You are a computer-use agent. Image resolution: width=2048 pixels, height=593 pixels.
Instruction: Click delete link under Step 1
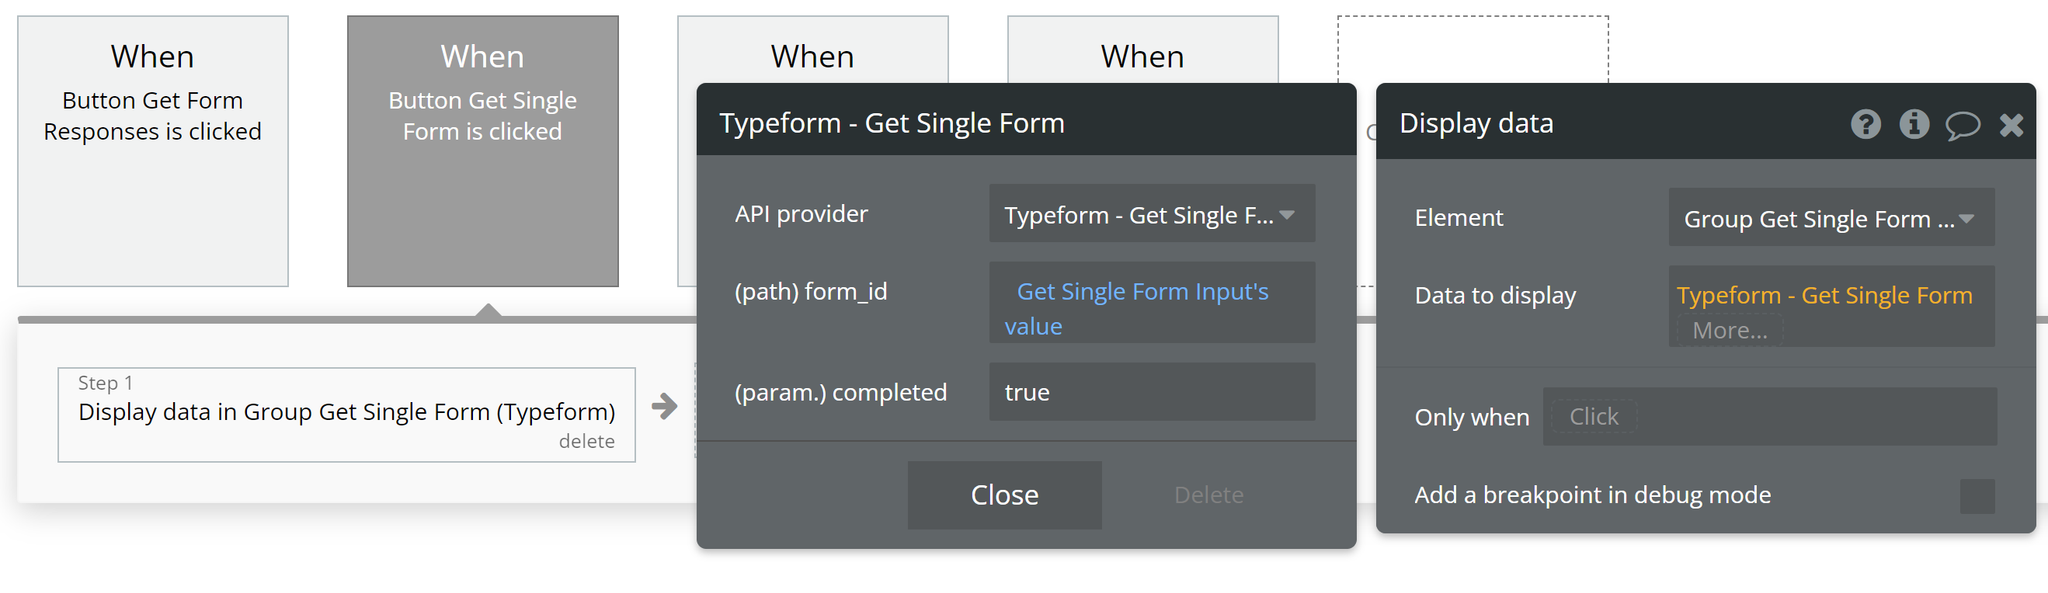pos(587,441)
